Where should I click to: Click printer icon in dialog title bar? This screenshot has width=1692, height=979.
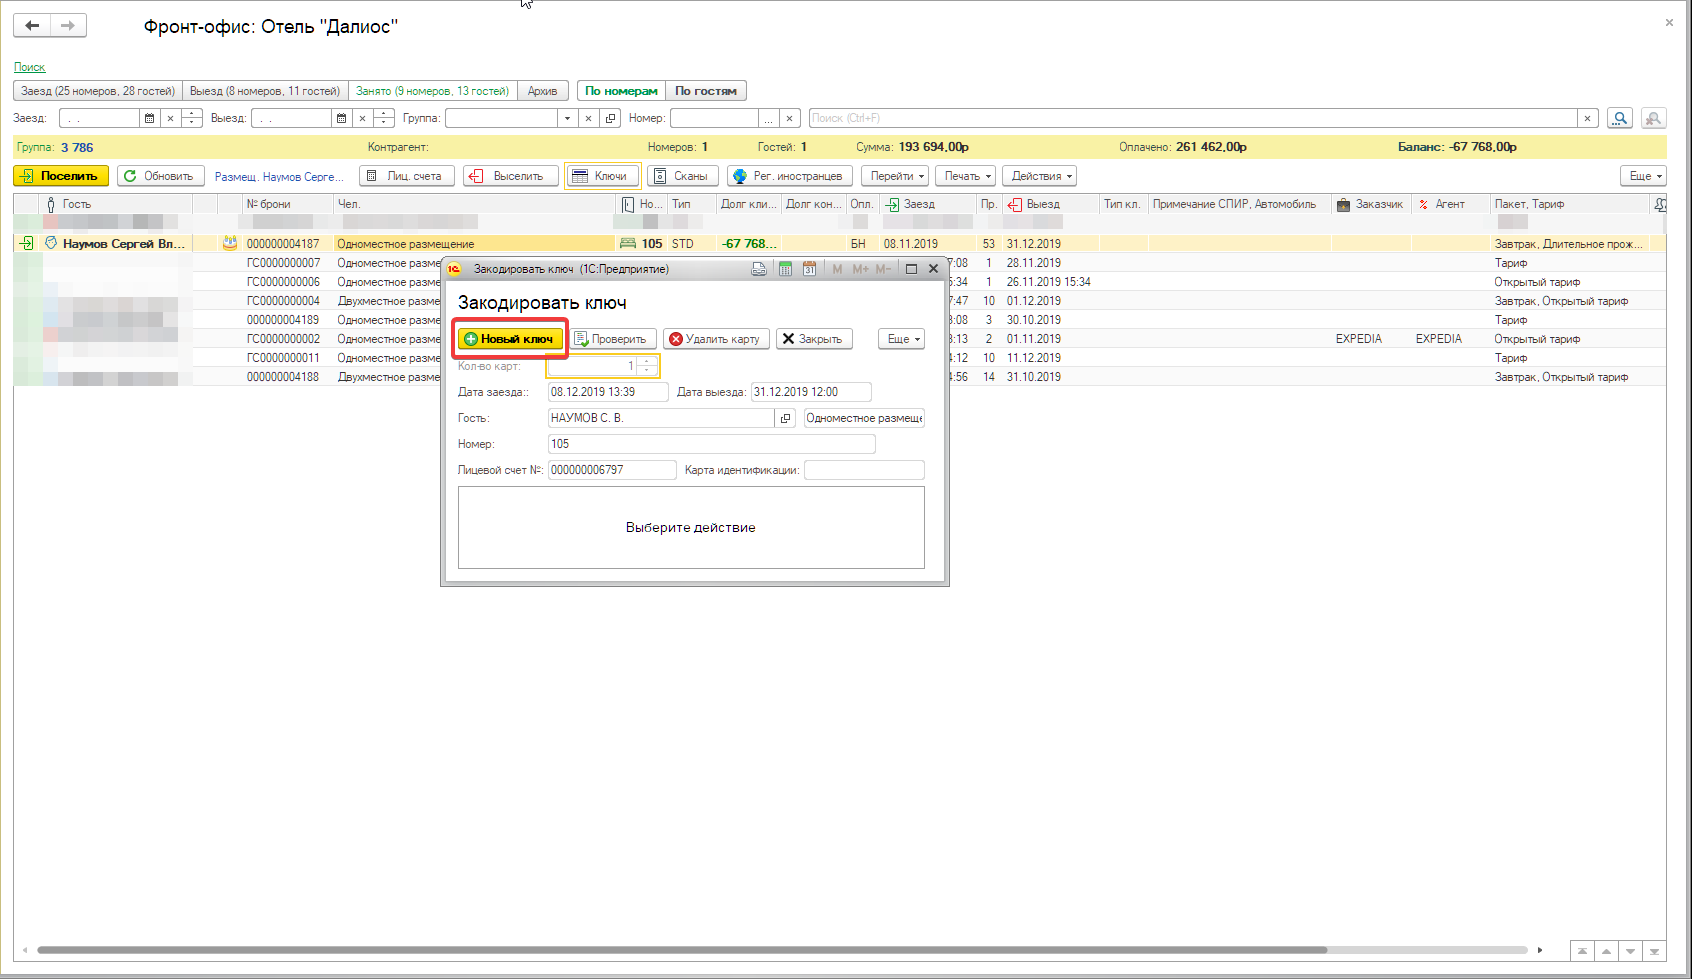(759, 269)
